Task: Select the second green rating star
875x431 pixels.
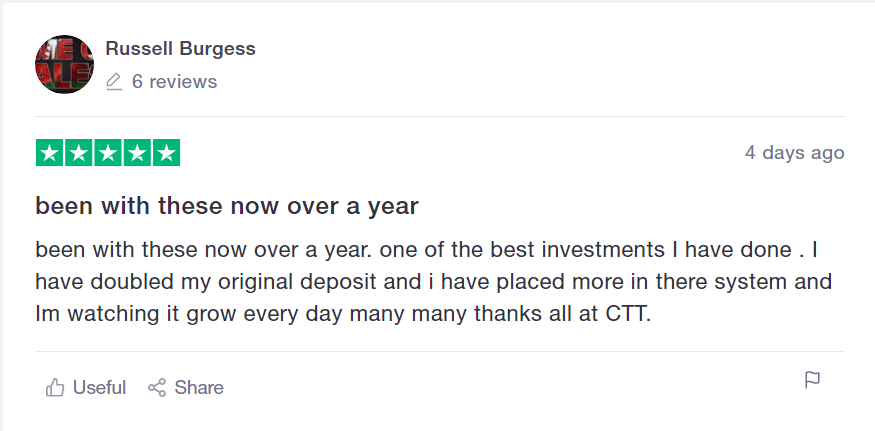Action: 79,152
